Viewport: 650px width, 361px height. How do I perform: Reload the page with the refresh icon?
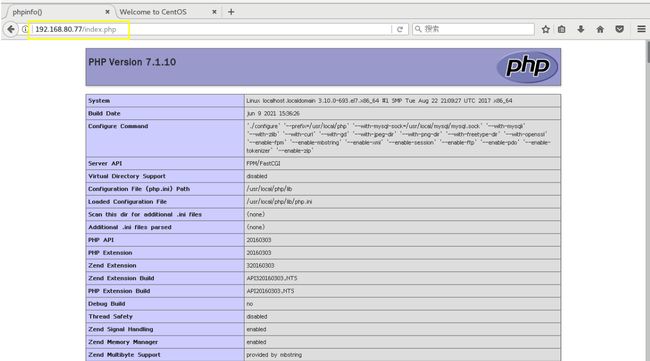(400, 29)
